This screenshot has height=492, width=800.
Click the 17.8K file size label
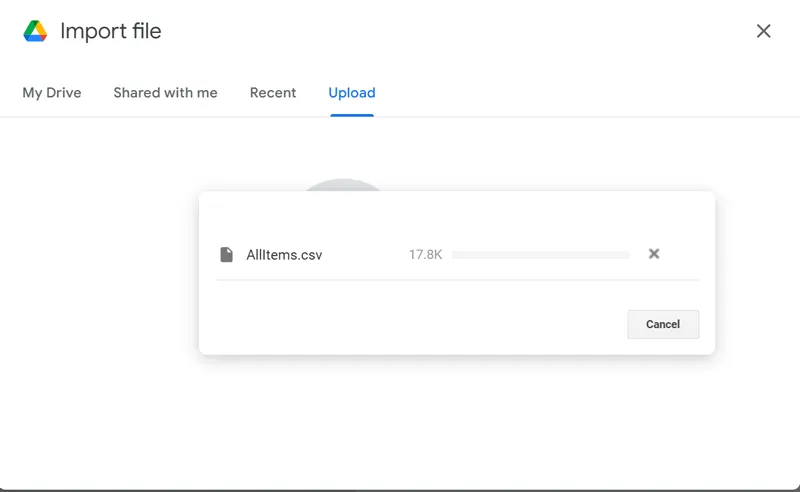[425, 255]
